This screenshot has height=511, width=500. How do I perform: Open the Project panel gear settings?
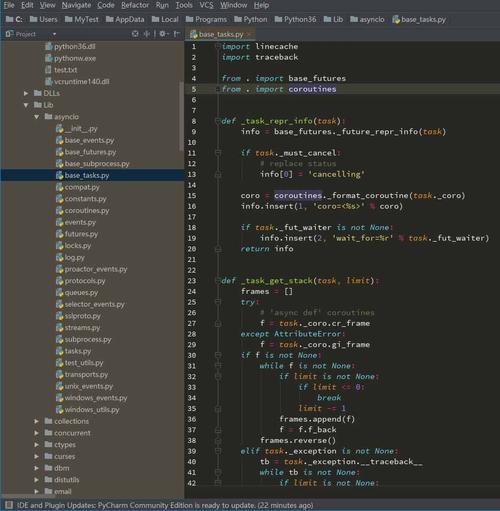(x=163, y=34)
